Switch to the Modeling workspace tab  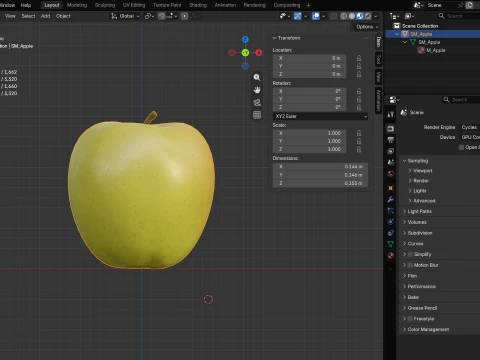77,5
